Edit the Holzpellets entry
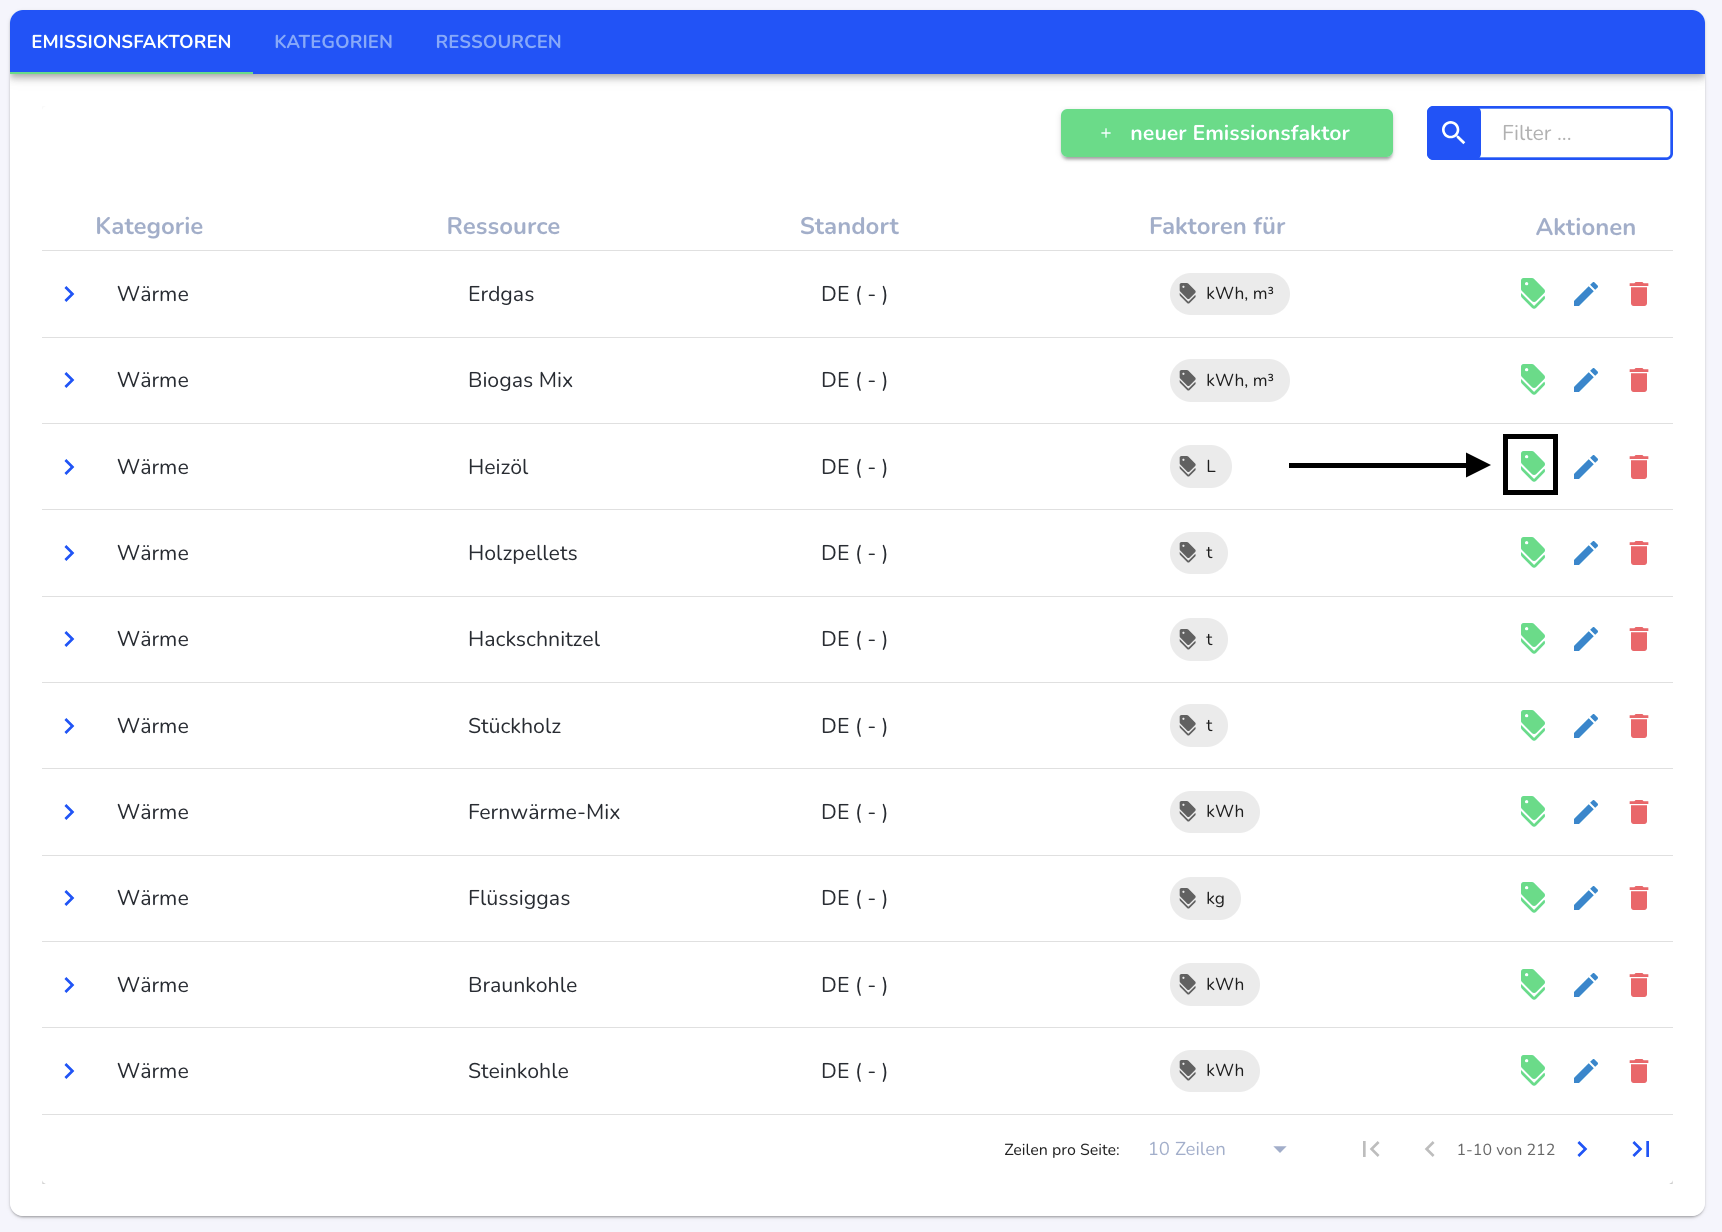The width and height of the screenshot is (1722, 1232). tap(1585, 553)
